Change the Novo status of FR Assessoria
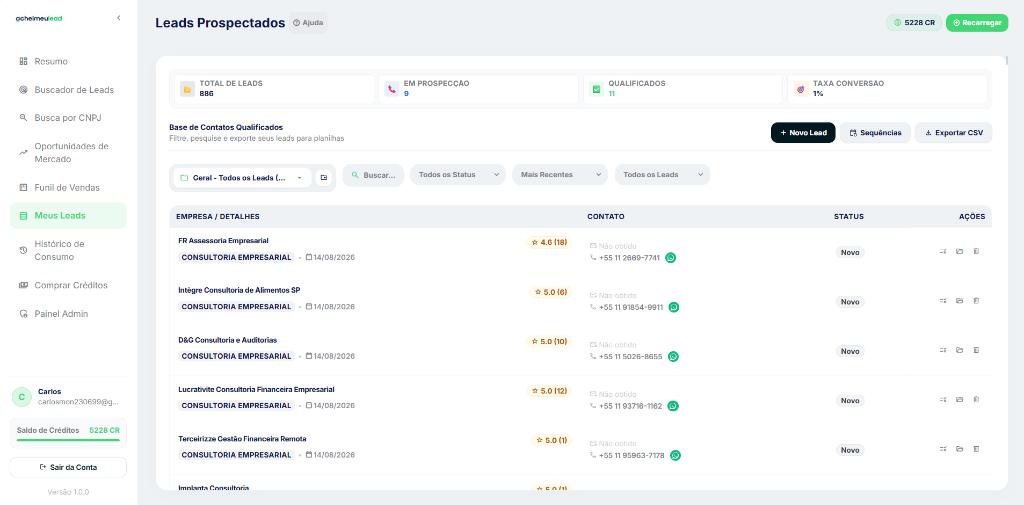 click(x=850, y=252)
